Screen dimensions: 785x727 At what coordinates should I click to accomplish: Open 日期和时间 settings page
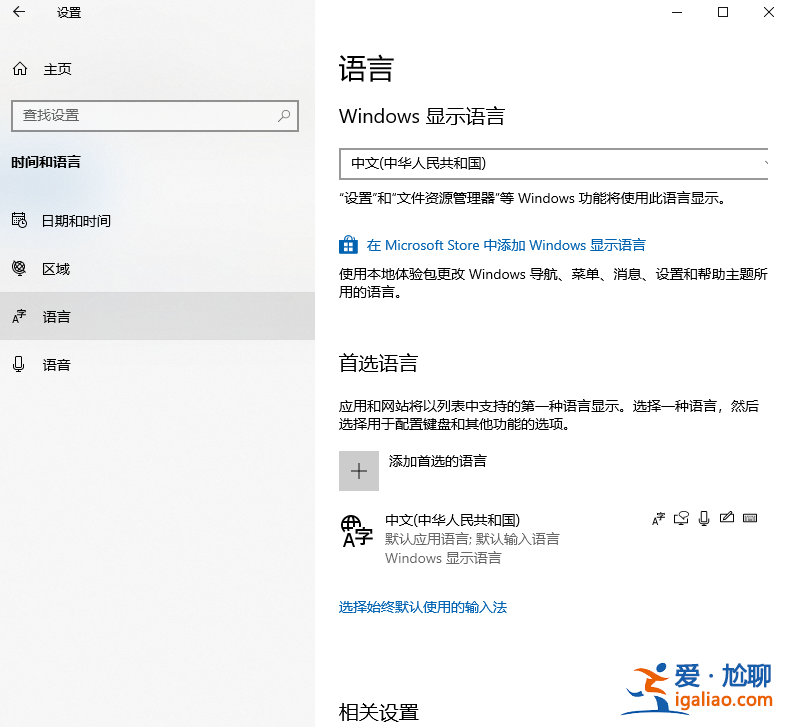(157, 220)
